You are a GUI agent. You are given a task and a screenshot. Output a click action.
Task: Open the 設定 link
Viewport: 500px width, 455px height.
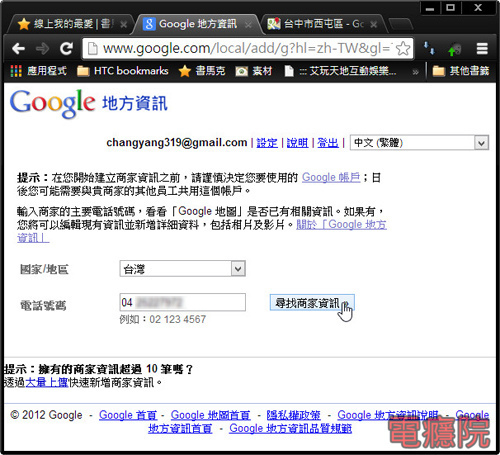pyautogui.click(x=267, y=143)
